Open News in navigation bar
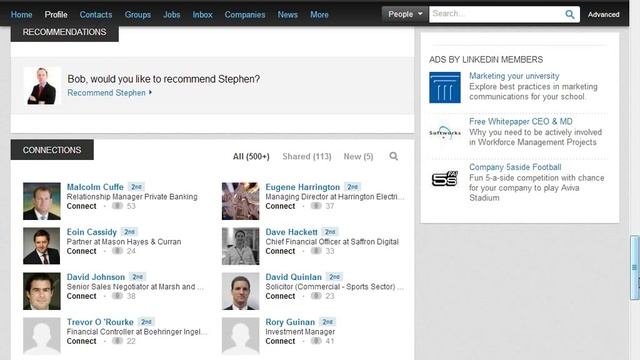This screenshot has height=360, width=640. [288, 15]
